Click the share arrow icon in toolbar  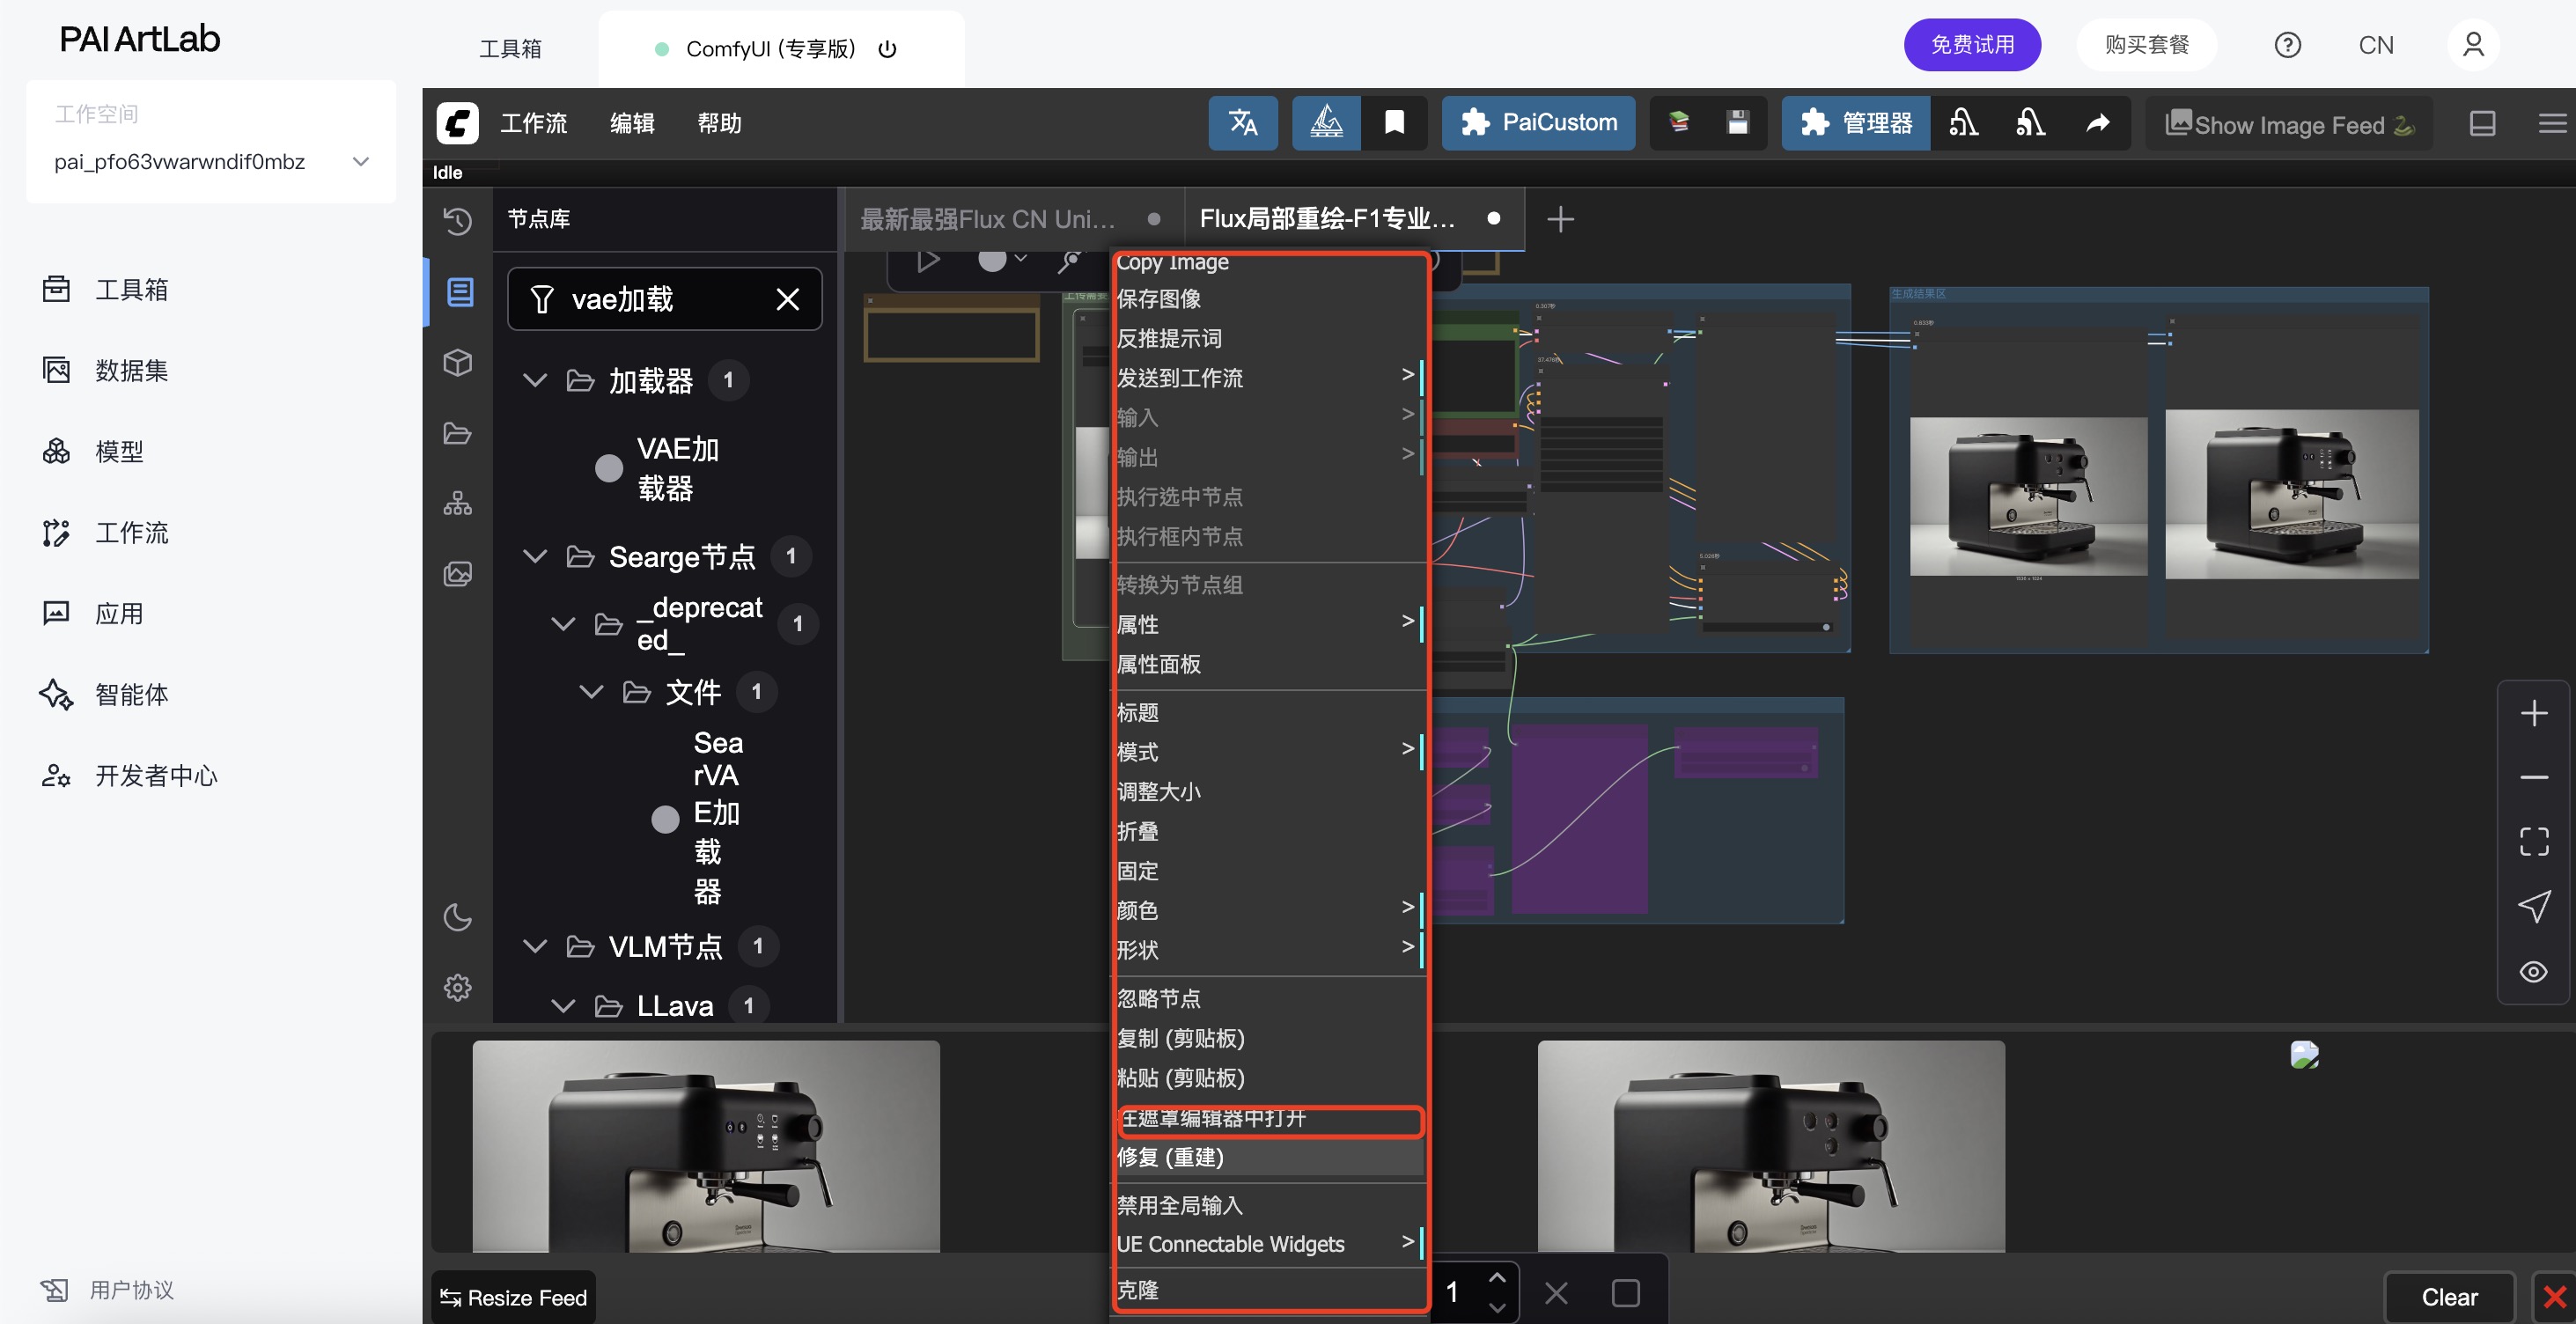[x=2098, y=123]
